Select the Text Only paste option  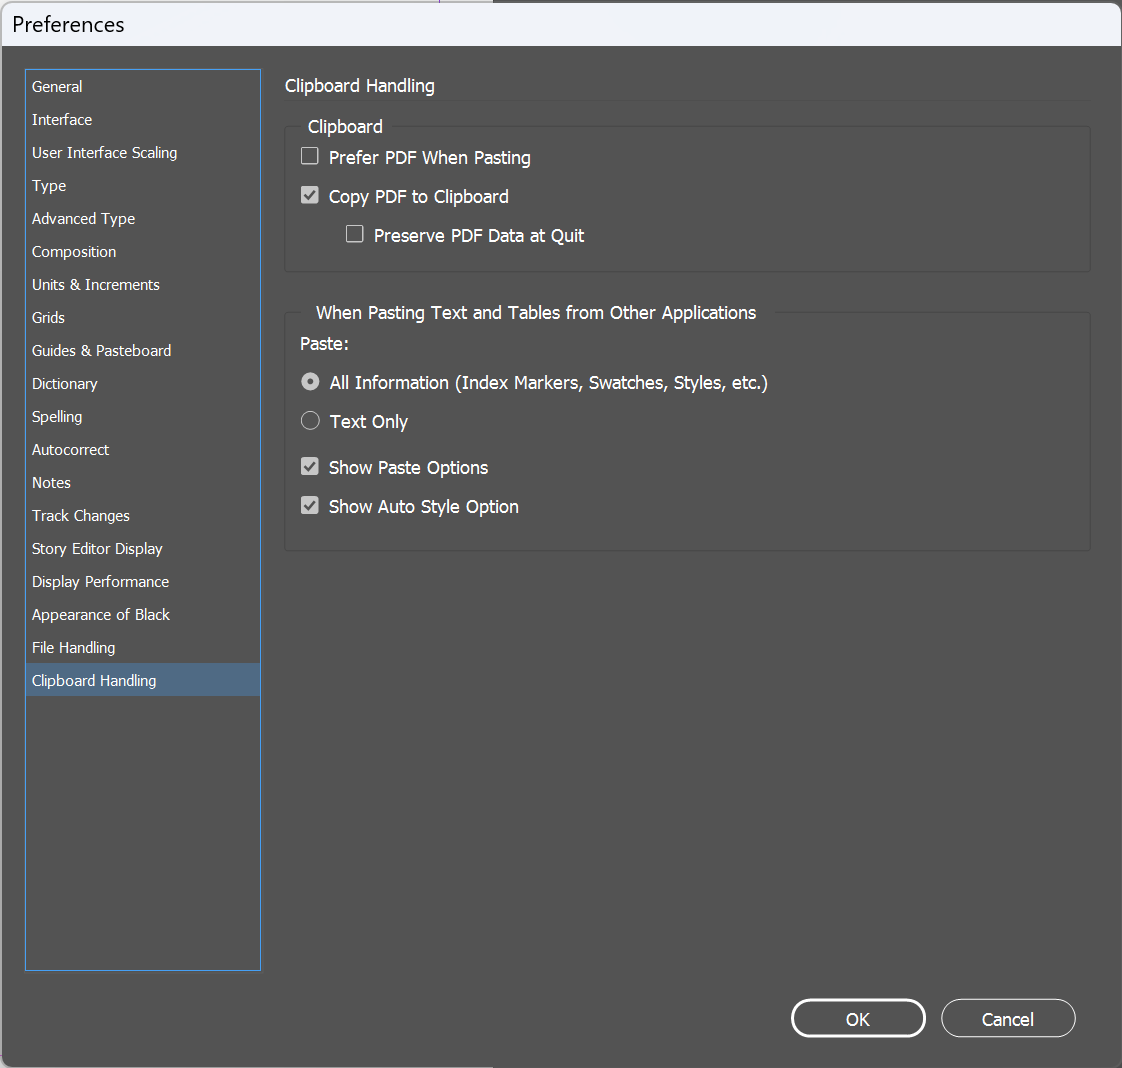tap(310, 421)
